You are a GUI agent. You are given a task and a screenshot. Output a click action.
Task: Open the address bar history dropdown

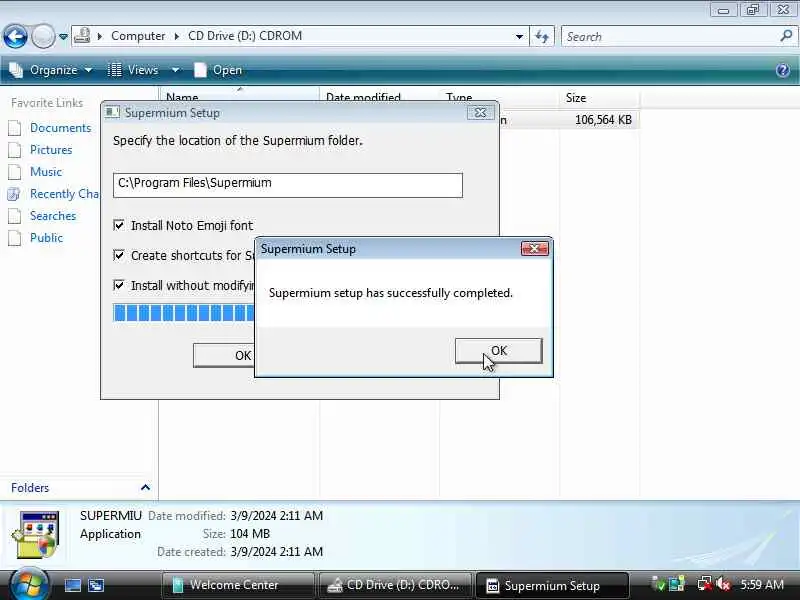(x=519, y=37)
